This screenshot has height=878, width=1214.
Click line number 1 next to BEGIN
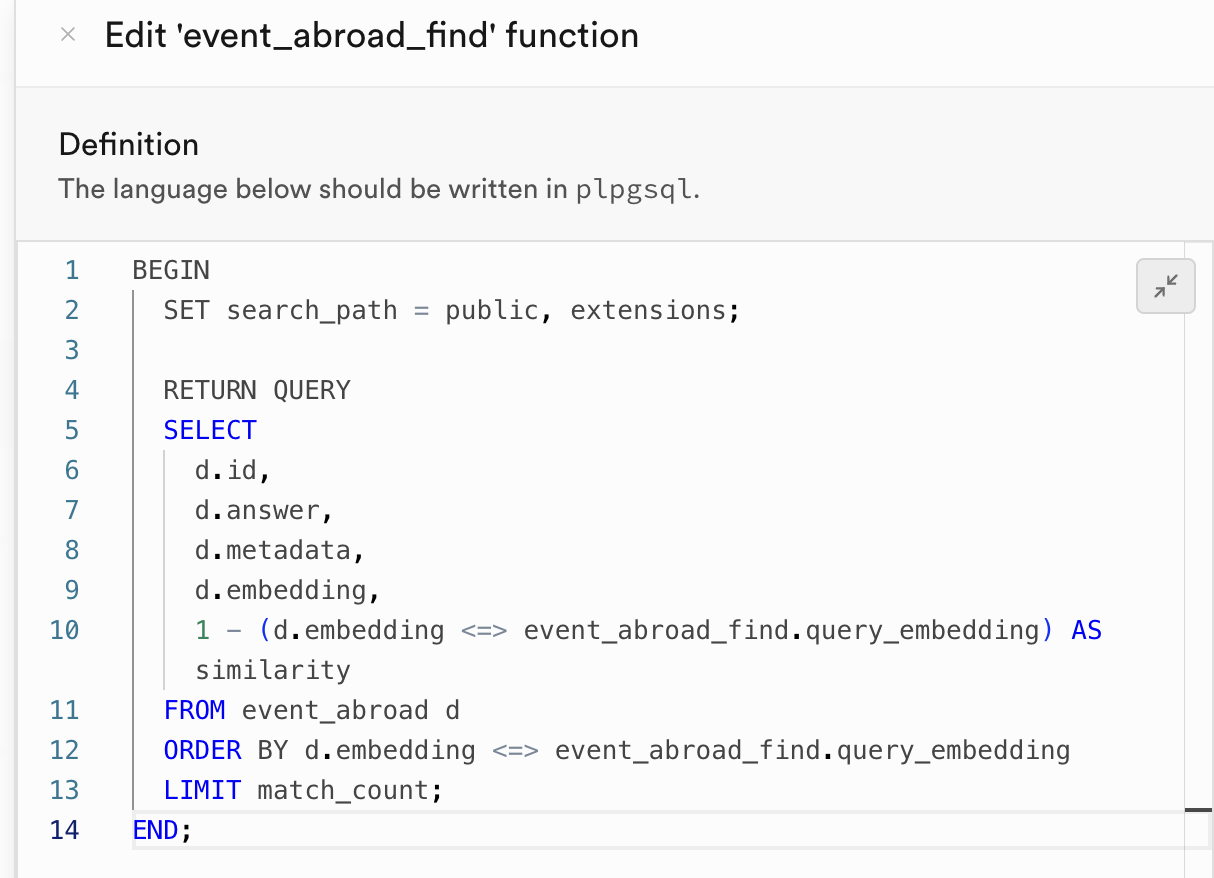click(x=71, y=269)
